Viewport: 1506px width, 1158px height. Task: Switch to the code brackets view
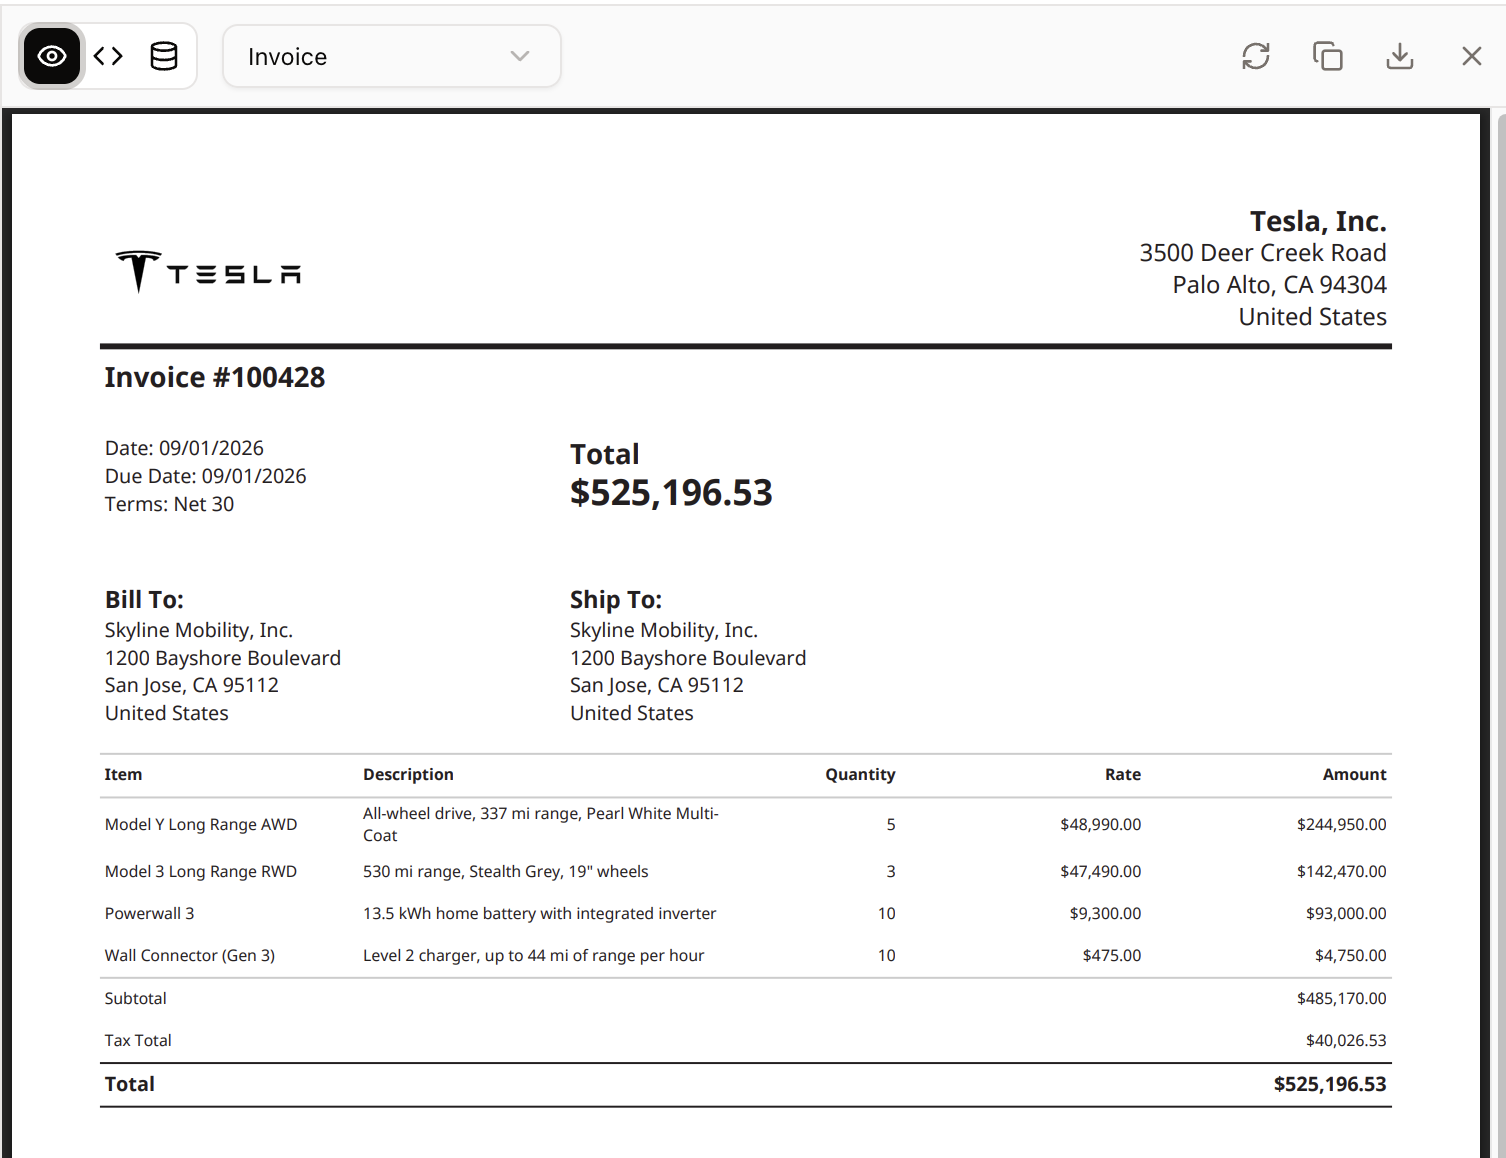click(x=108, y=56)
